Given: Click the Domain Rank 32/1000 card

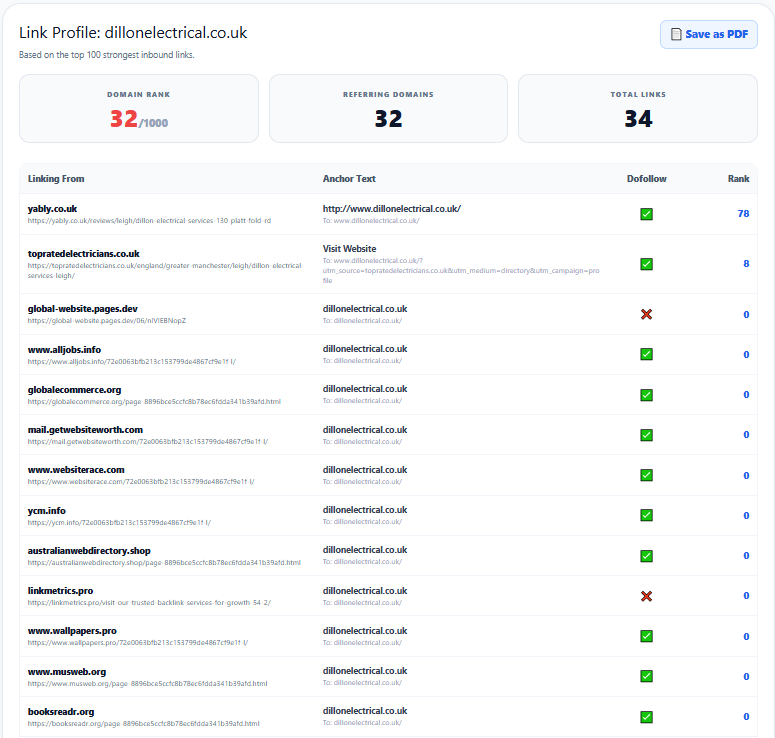Looking at the screenshot, I should pyautogui.click(x=139, y=109).
